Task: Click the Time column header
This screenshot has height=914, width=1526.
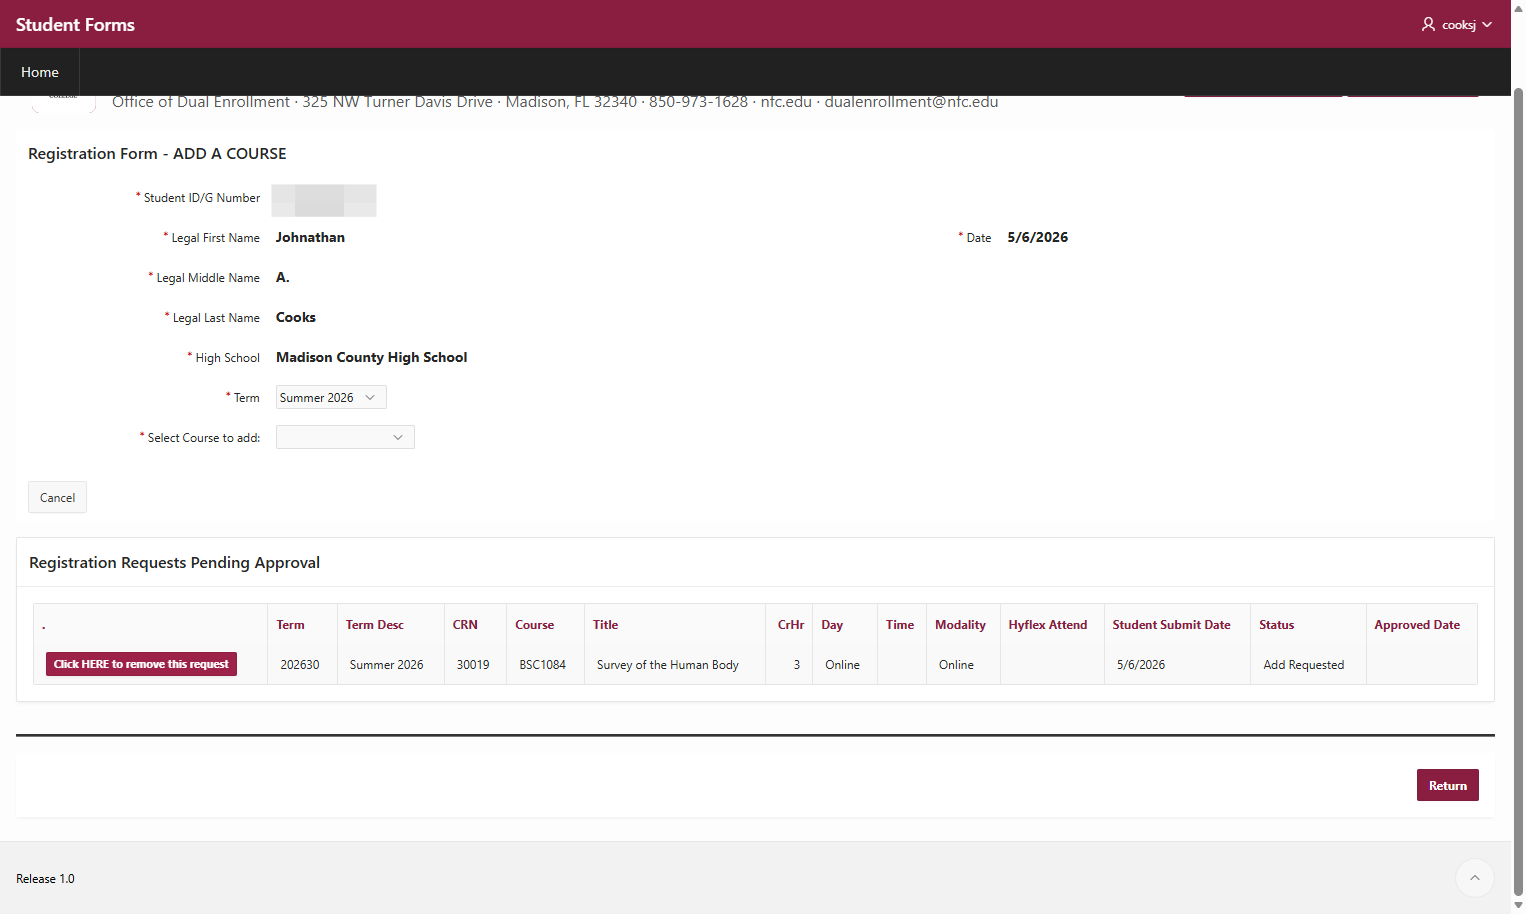Action: click(x=900, y=625)
